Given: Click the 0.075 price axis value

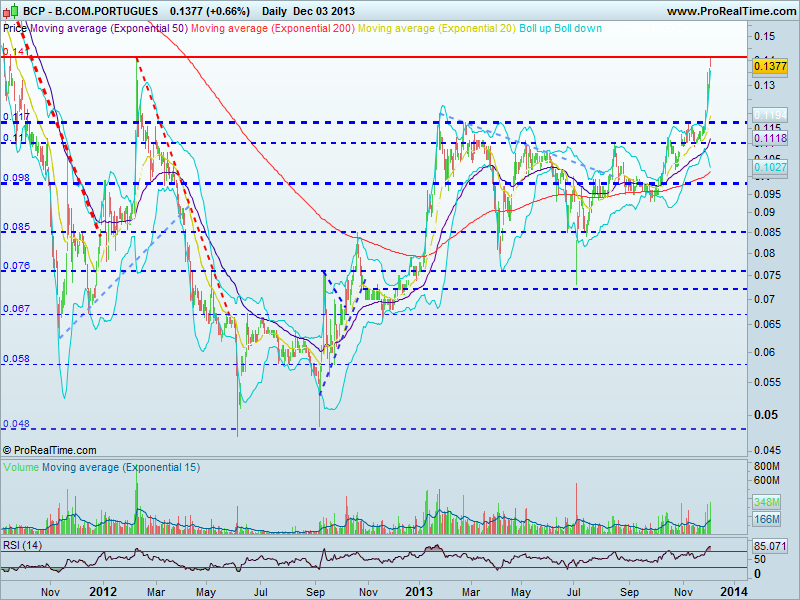Looking at the screenshot, I should pos(767,275).
